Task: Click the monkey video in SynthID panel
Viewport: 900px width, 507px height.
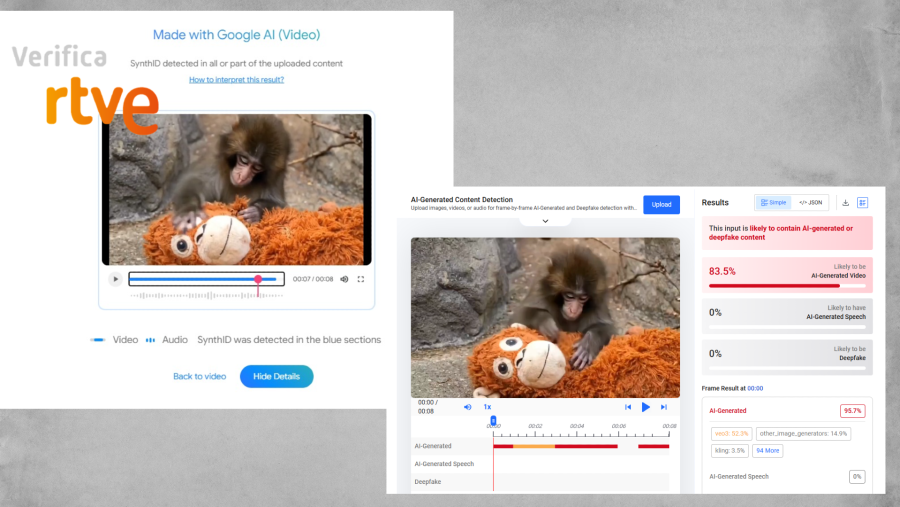Action: 236,189
